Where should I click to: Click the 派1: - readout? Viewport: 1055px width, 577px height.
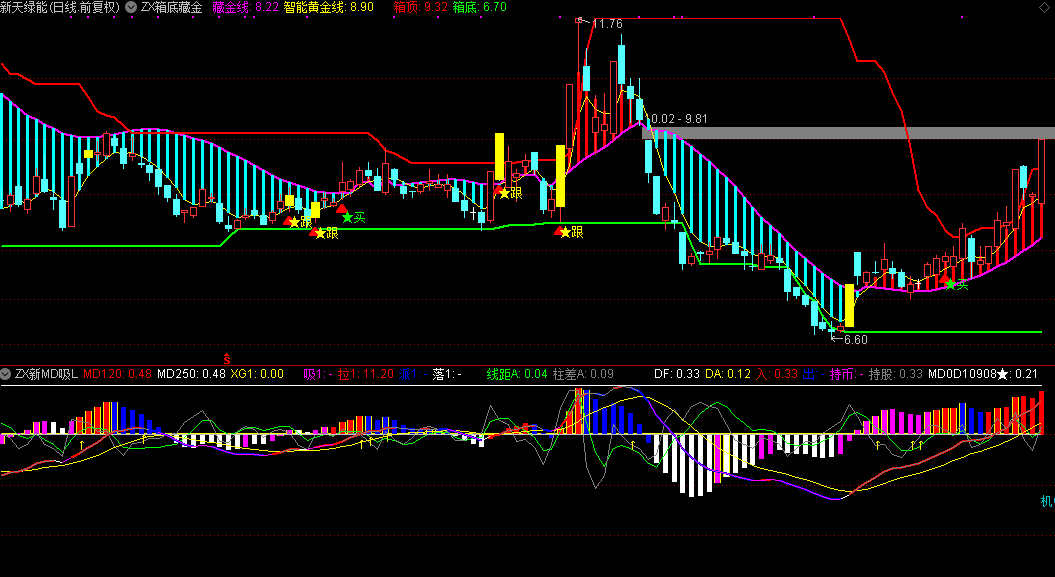(x=413, y=374)
